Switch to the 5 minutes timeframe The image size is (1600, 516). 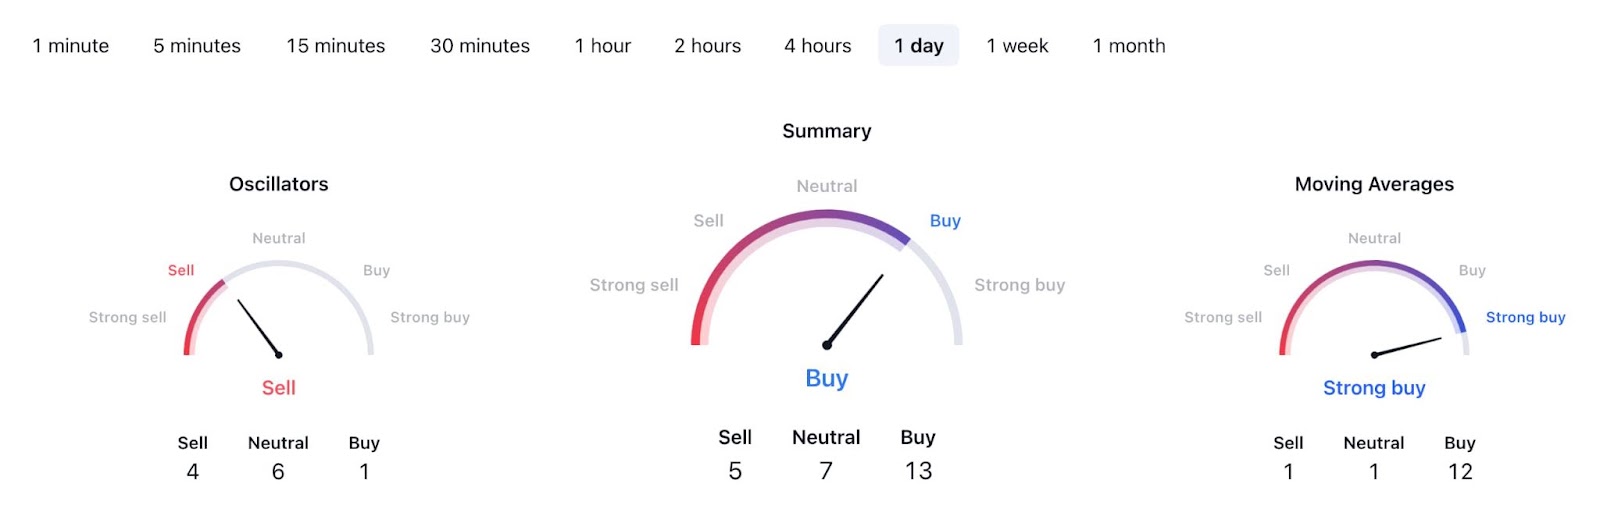pos(197,46)
